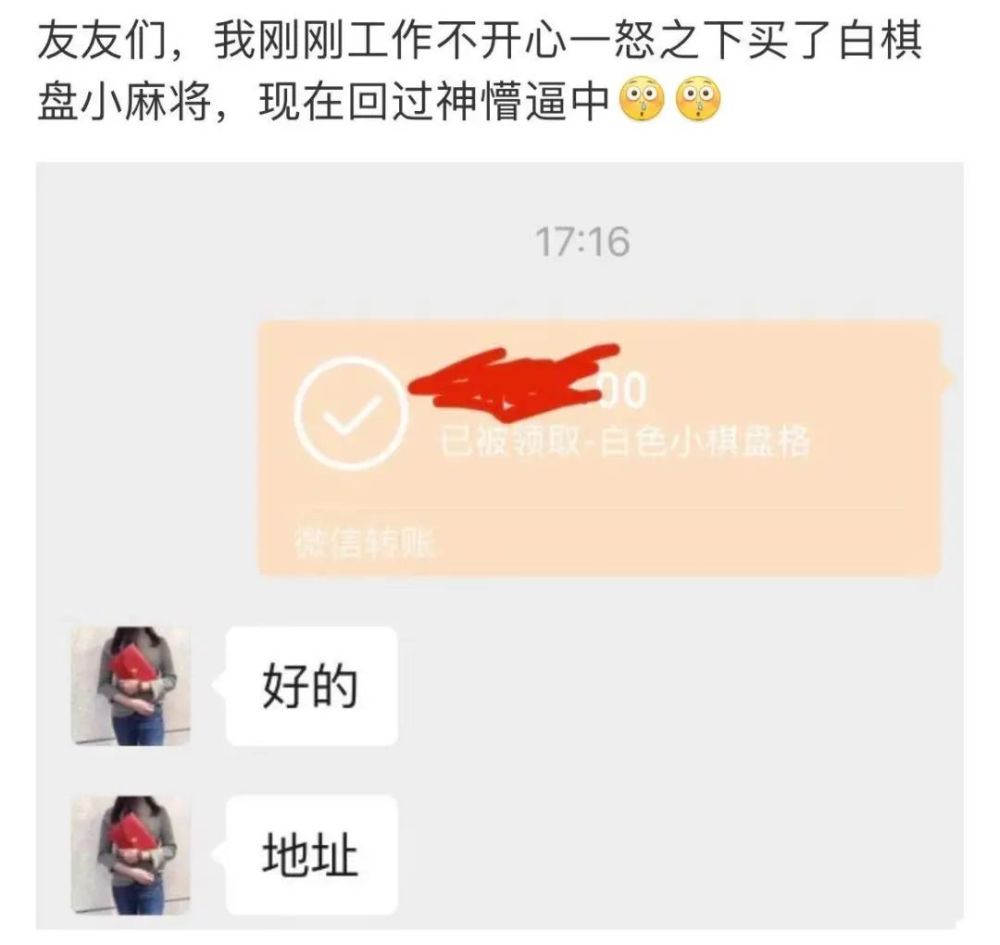Image resolution: width=1000 pixels, height=945 pixels.
Task: Select the 地址 chat bubble
Action: coord(312,854)
